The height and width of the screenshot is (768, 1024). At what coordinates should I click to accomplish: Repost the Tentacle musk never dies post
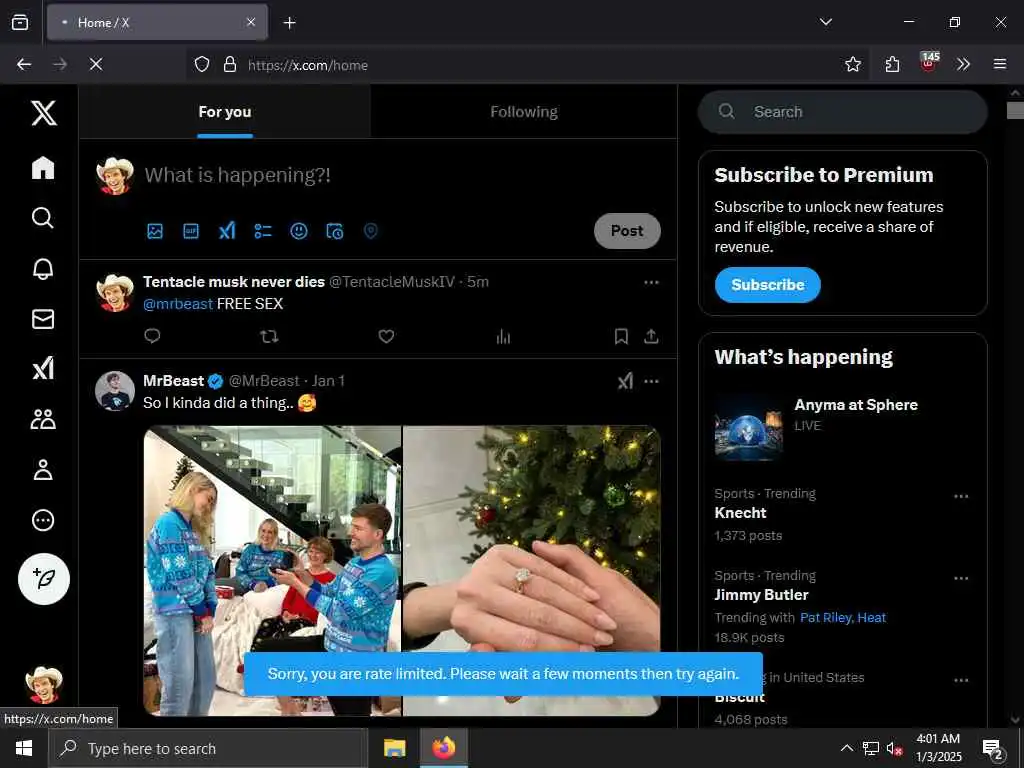pyautogui.click(x=269, y=336)
